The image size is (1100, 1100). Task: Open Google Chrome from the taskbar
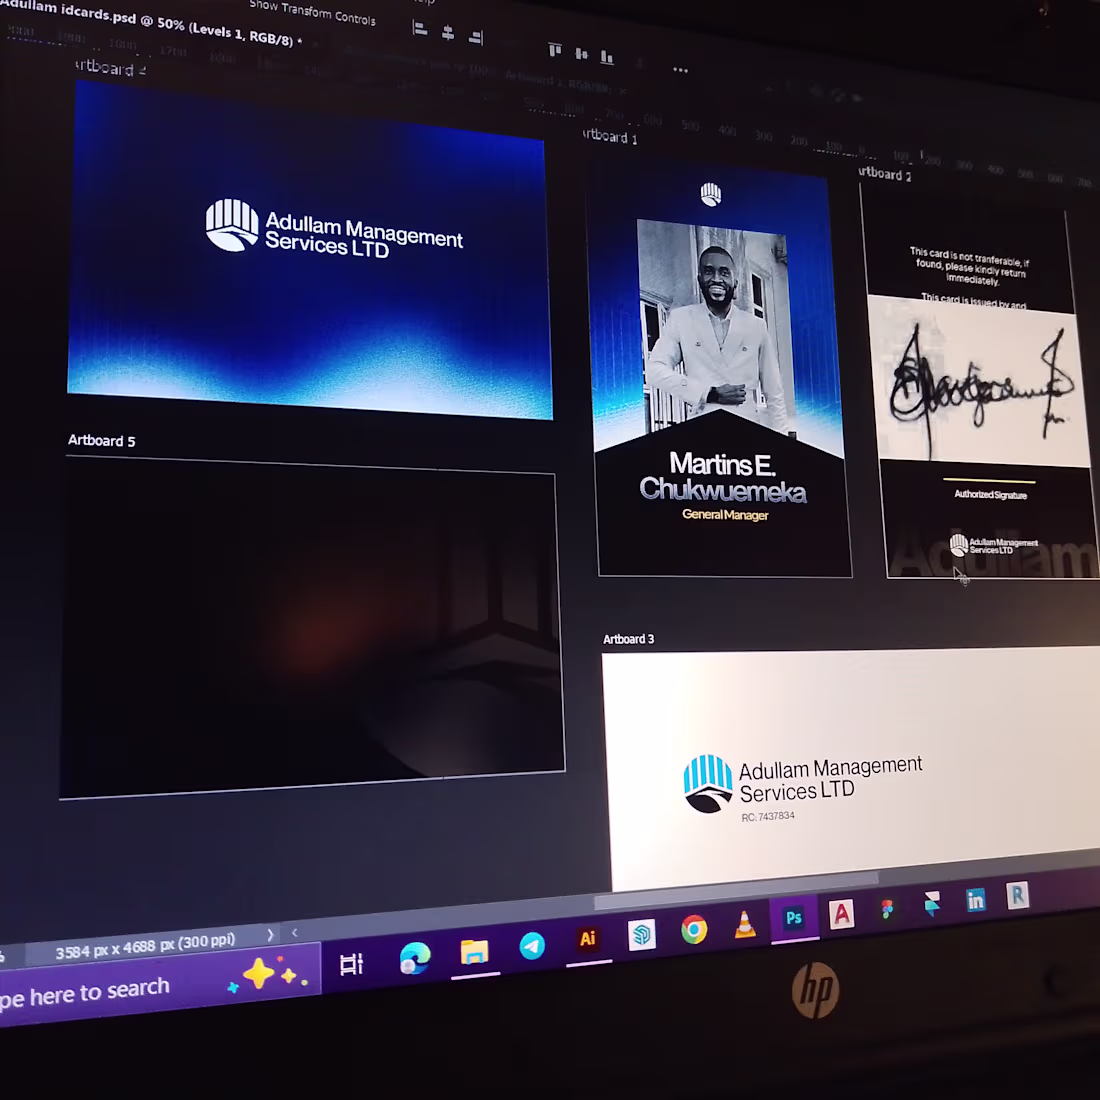(x=694, y=930)
